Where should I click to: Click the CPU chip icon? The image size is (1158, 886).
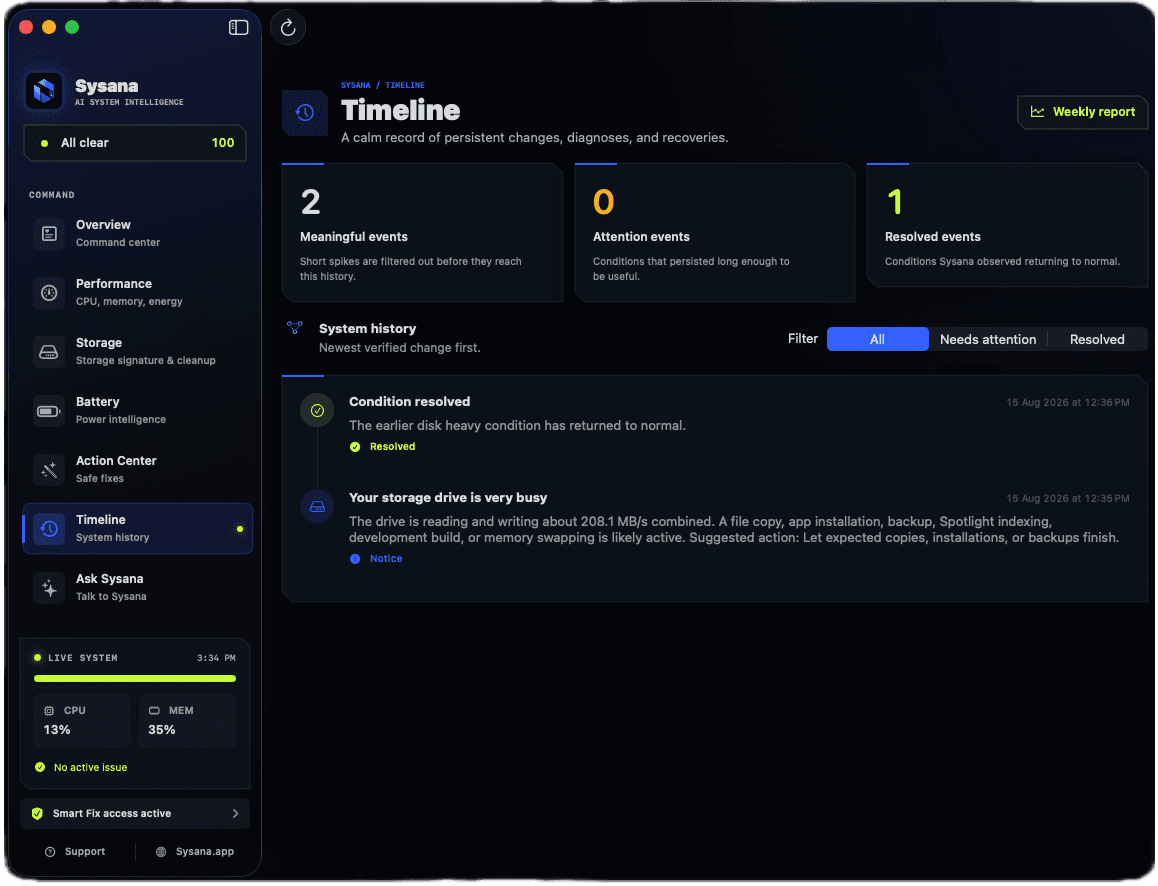pos(49,710)
